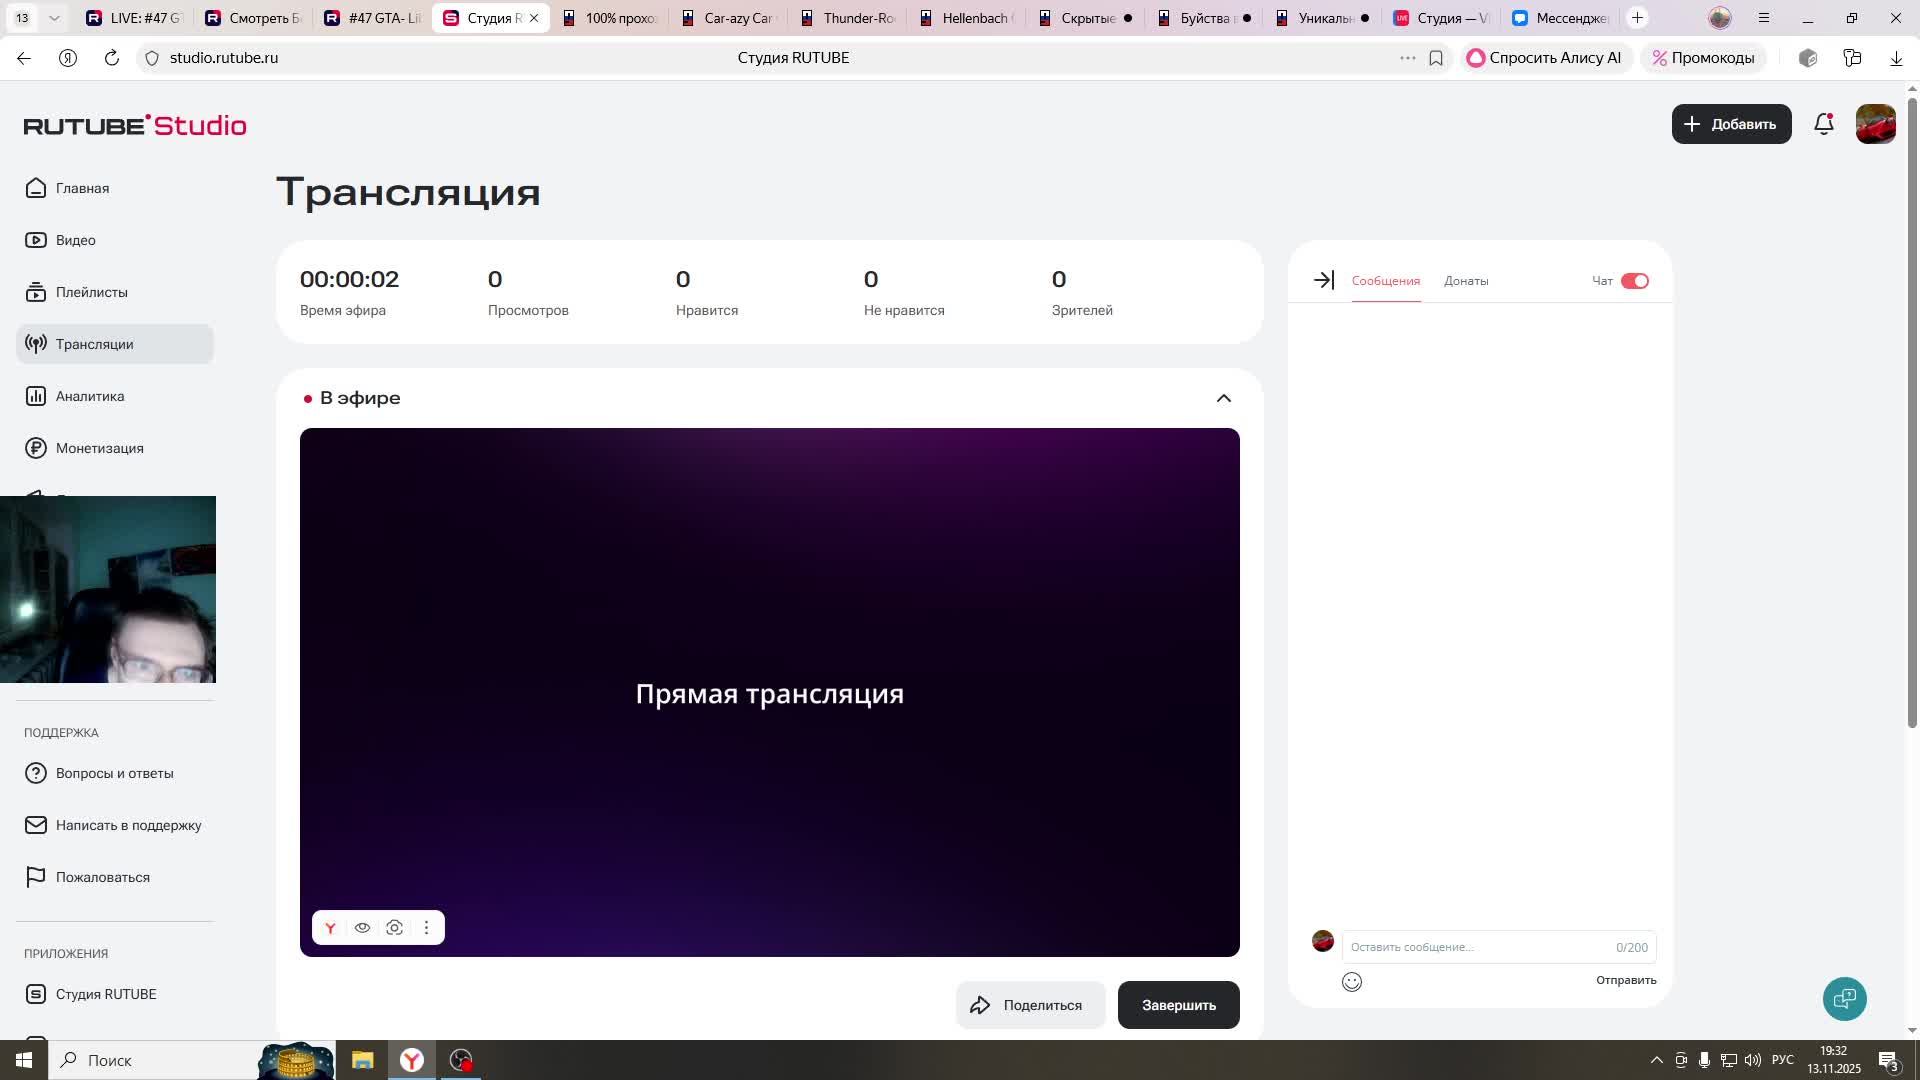Expand the browser tab list dropdown arrow

[54, 18]
